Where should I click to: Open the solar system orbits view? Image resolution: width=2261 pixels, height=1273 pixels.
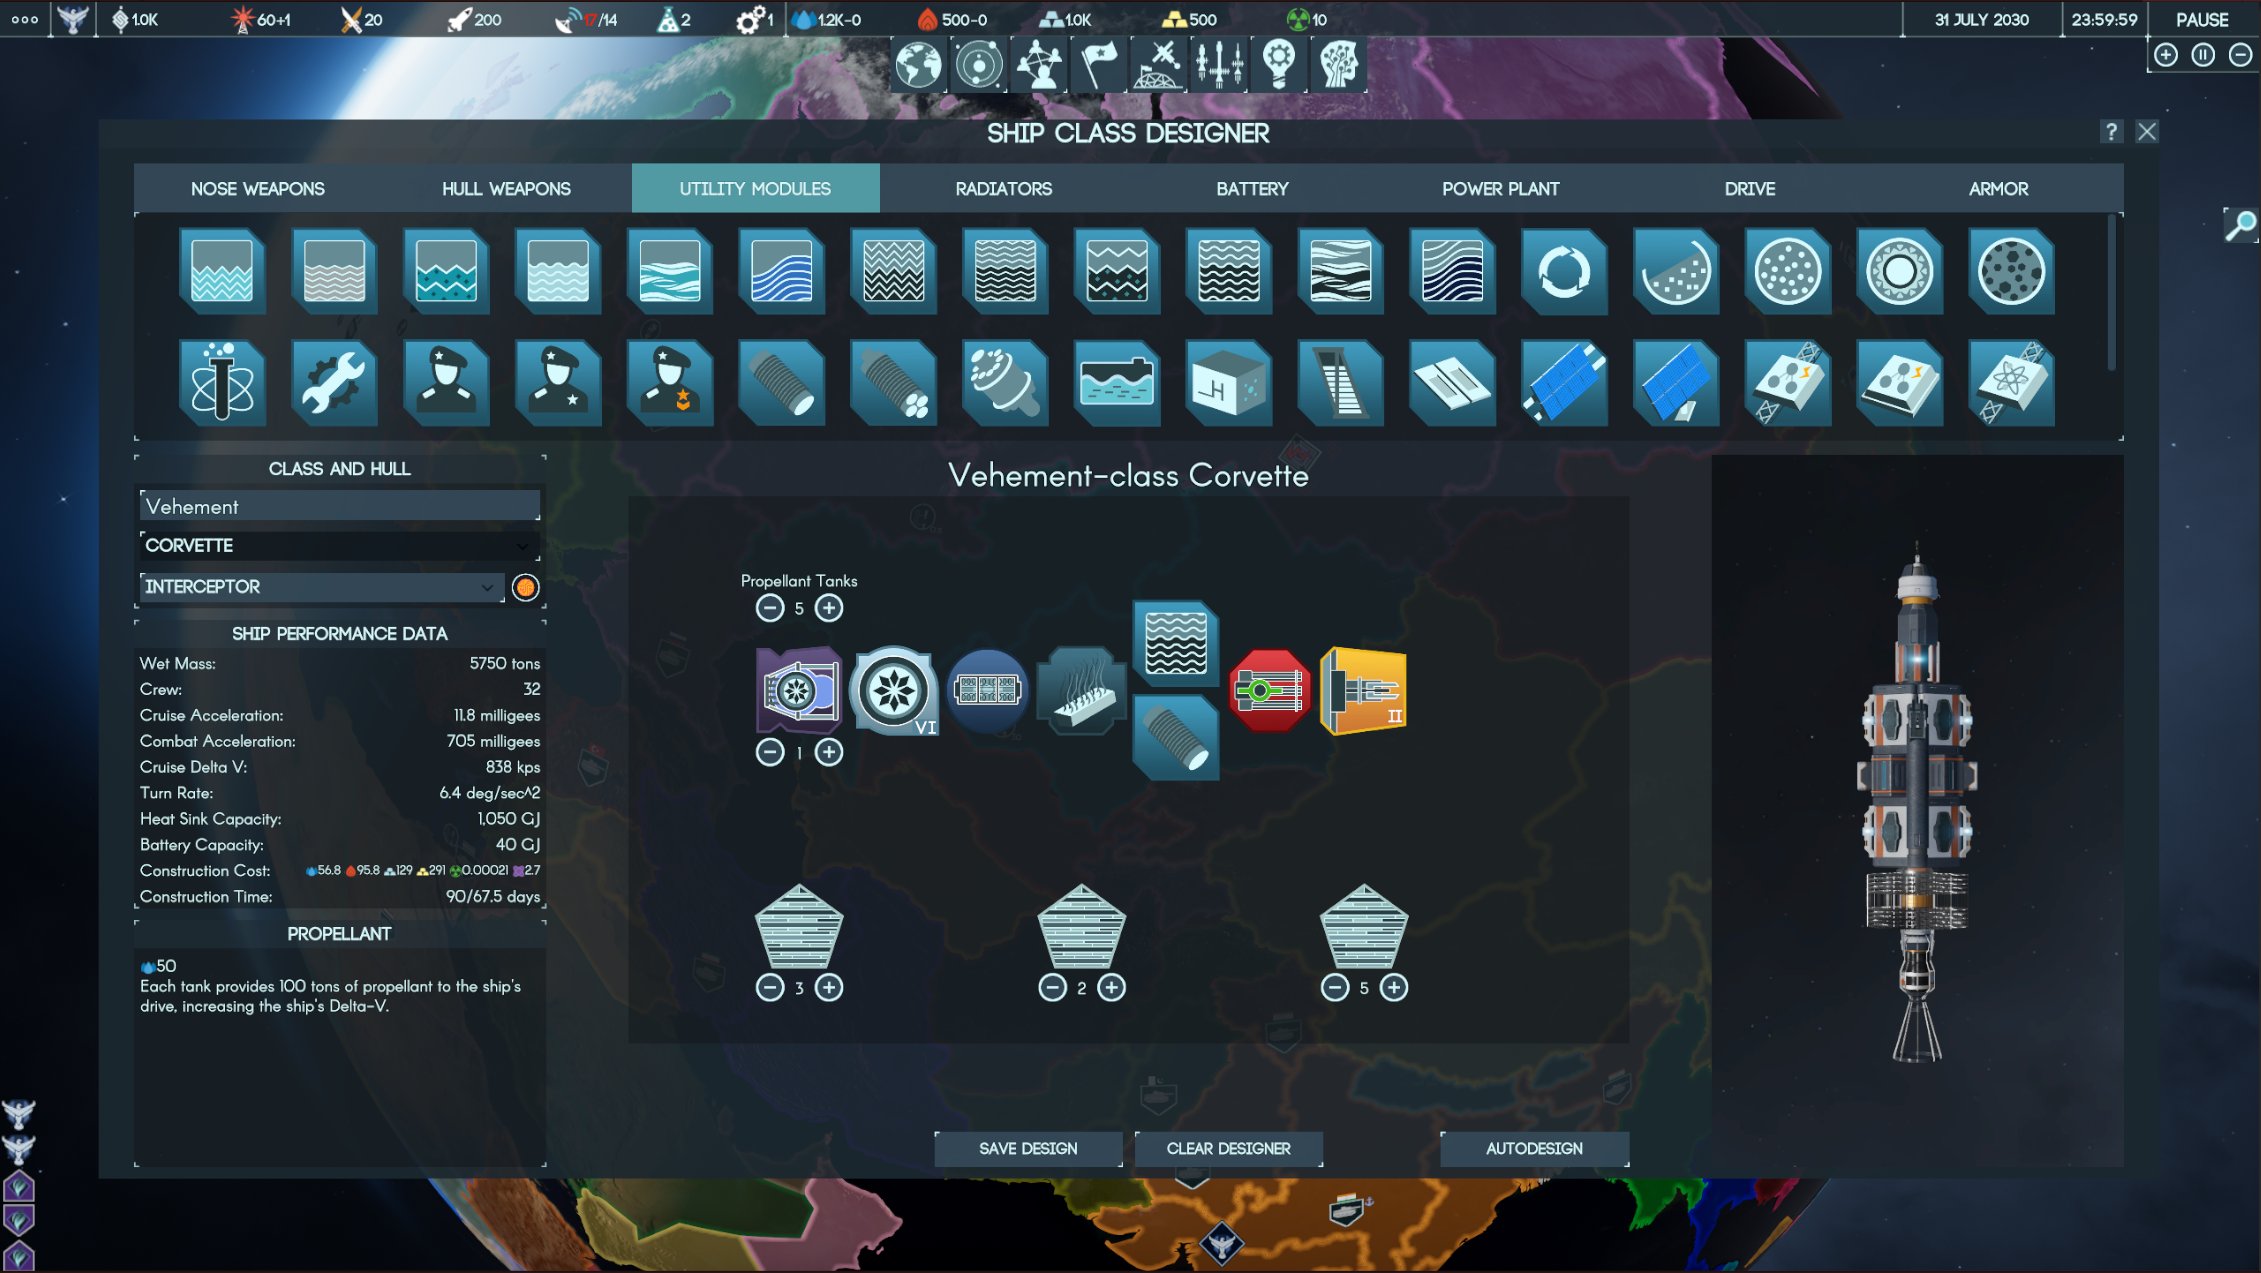click(x=978, y=66)
